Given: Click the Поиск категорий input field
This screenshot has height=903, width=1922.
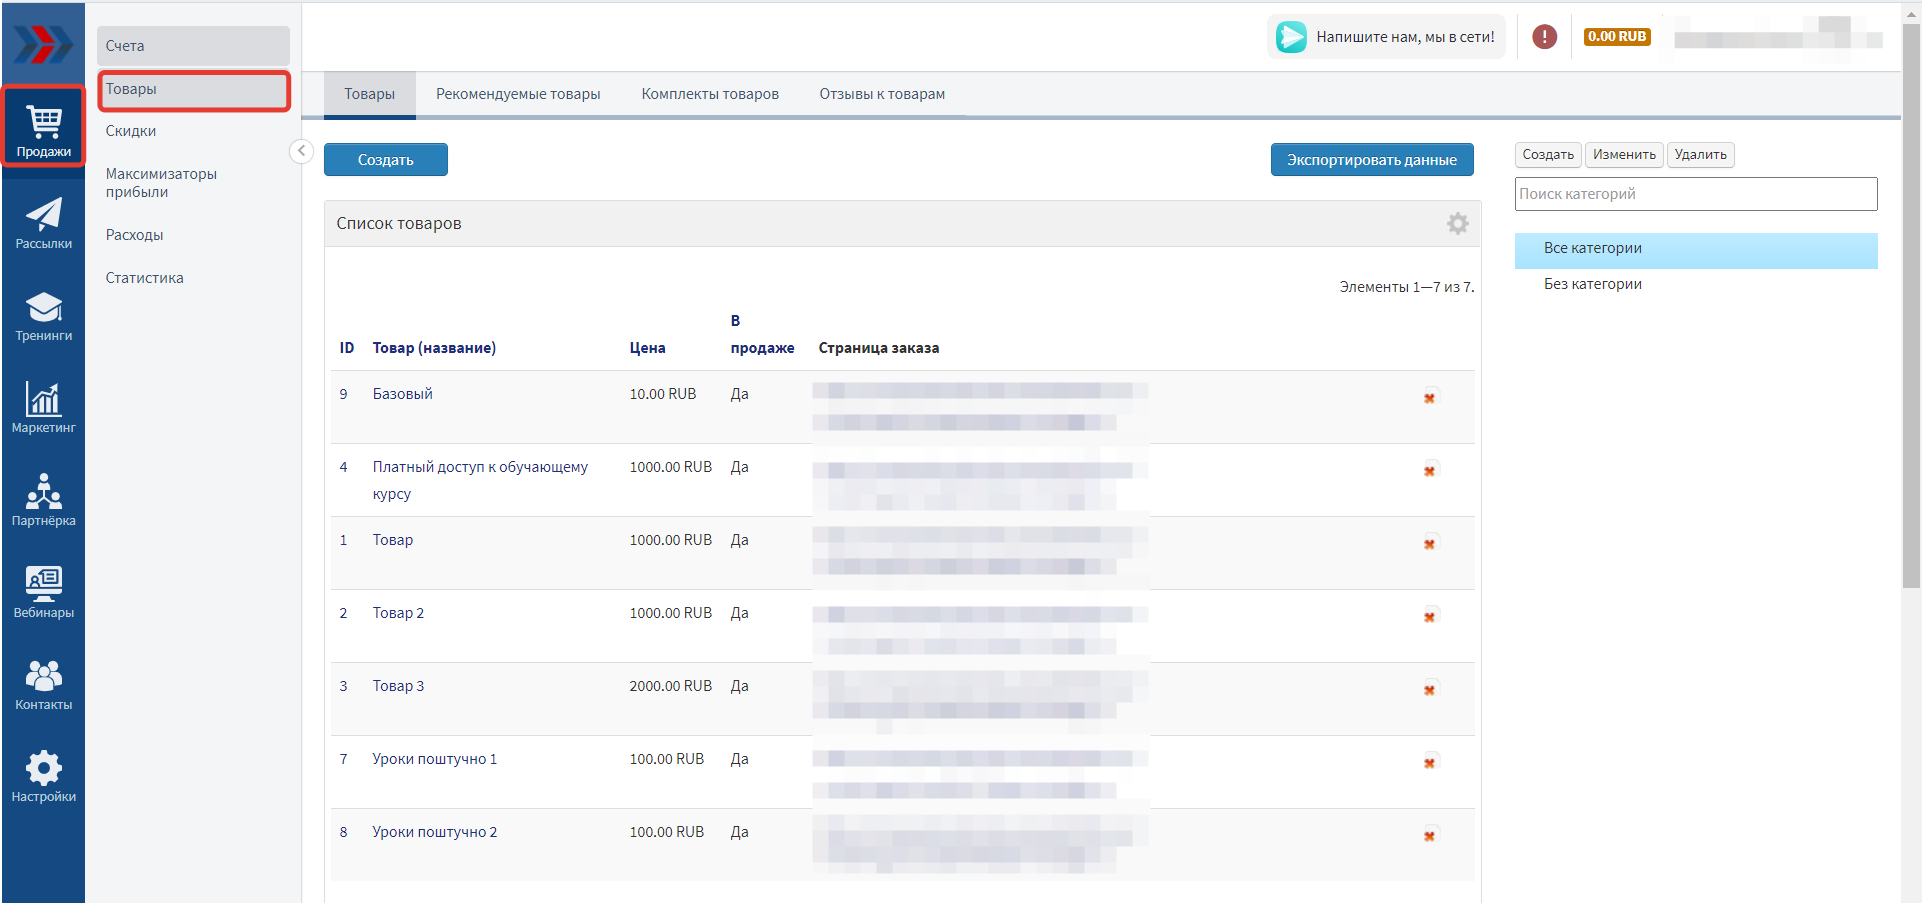Looking at the screenshot, I should (1695, 194).
